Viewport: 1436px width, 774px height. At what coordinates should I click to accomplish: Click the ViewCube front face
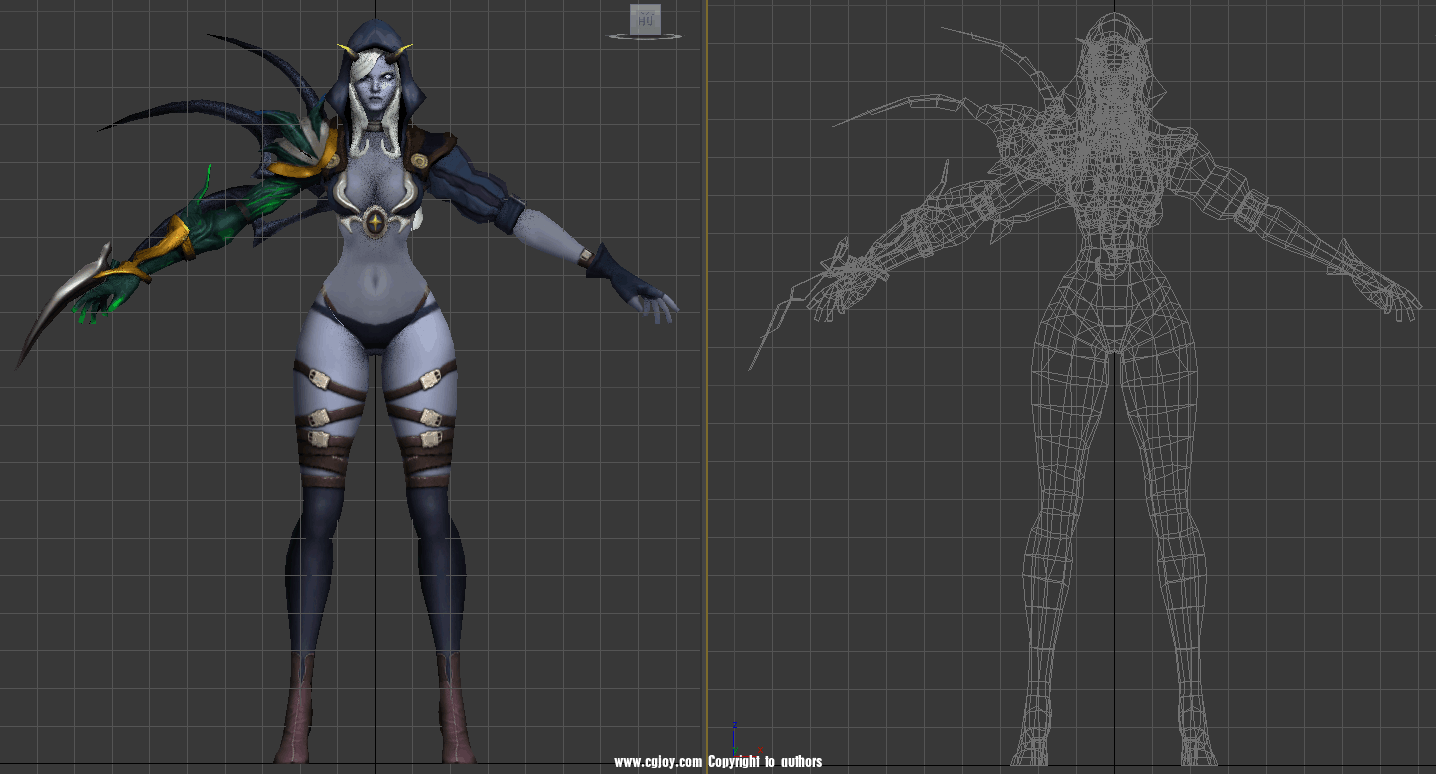645,20
